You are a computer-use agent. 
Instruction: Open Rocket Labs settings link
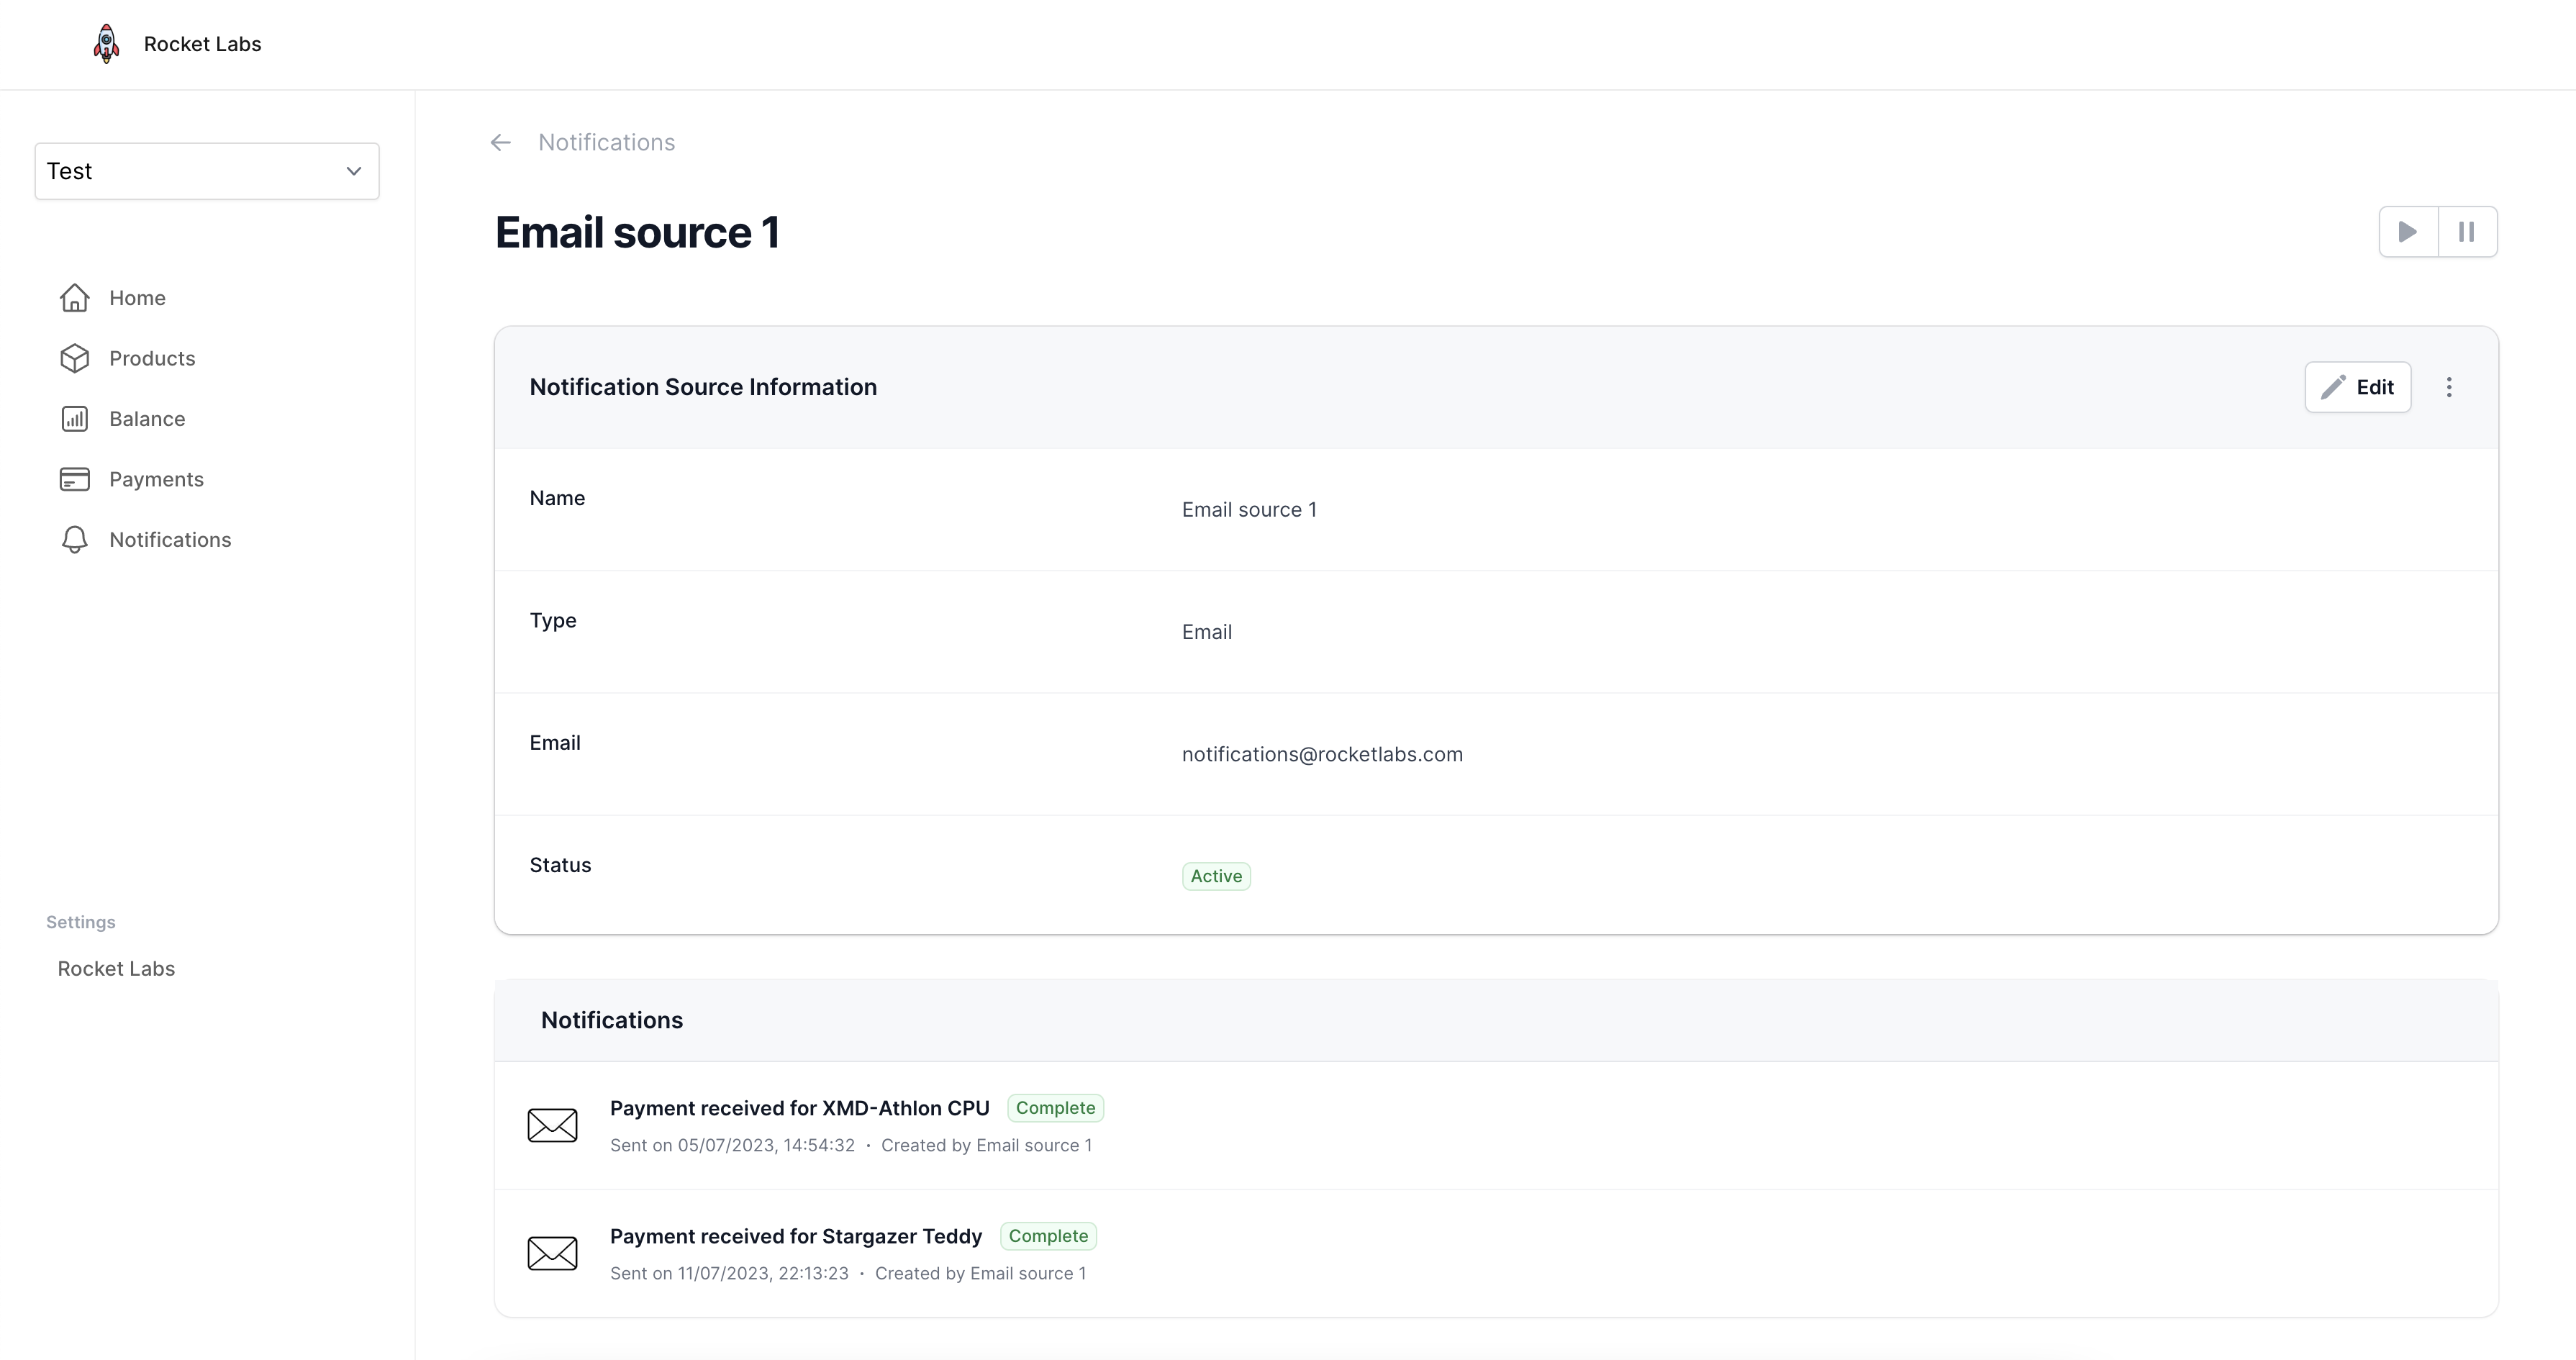(116, 968)
